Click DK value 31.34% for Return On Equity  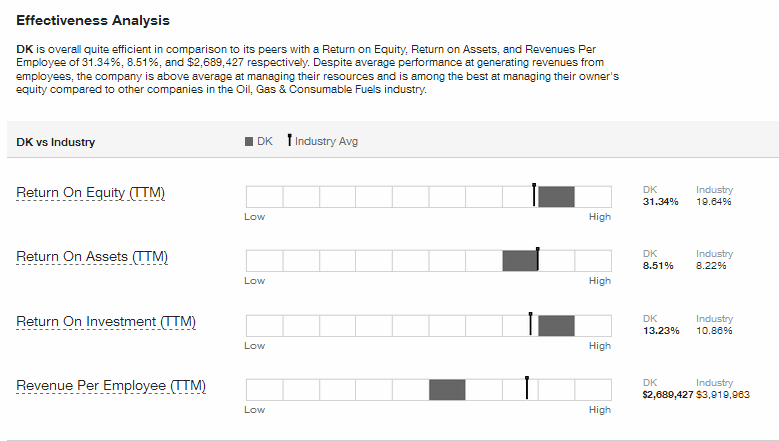tap(660, 202)
